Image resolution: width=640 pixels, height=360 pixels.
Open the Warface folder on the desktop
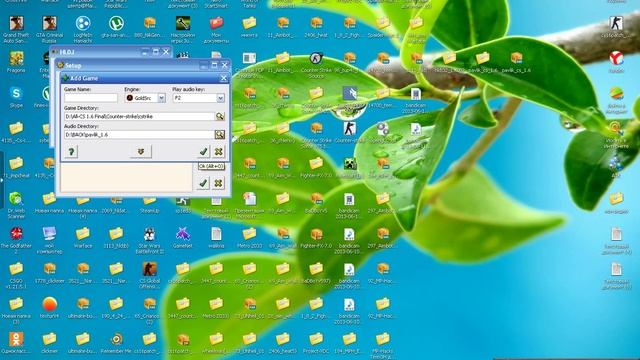[x=83, y=234]
